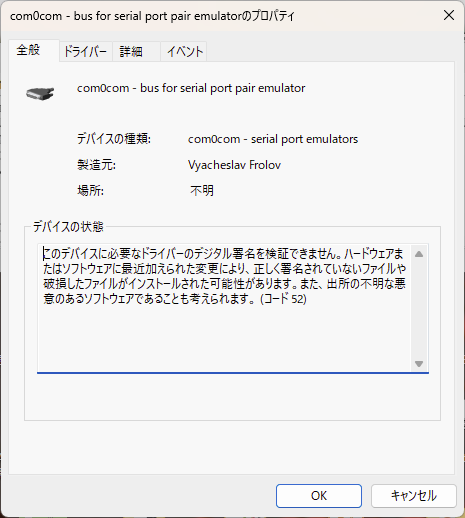Click the Vyacheslav Frolov manufacturer value
The width and height of the screenshot is (465, 518).
[x=234, y=165]
